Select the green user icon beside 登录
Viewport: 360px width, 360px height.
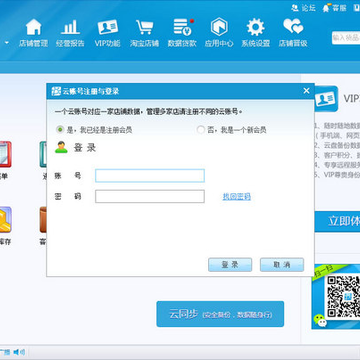(x=61, y=147)
